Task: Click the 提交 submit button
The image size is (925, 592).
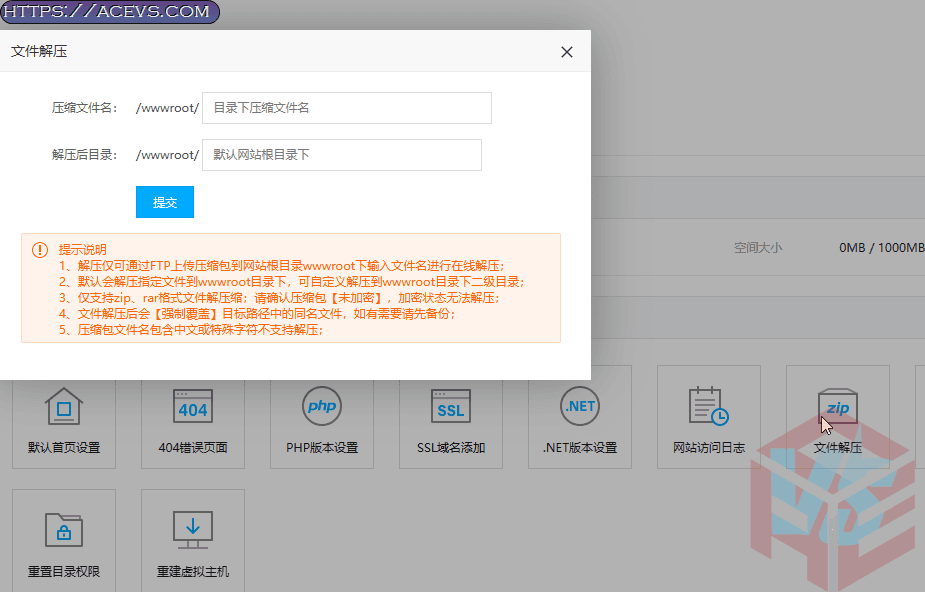Action: (165, 202)
